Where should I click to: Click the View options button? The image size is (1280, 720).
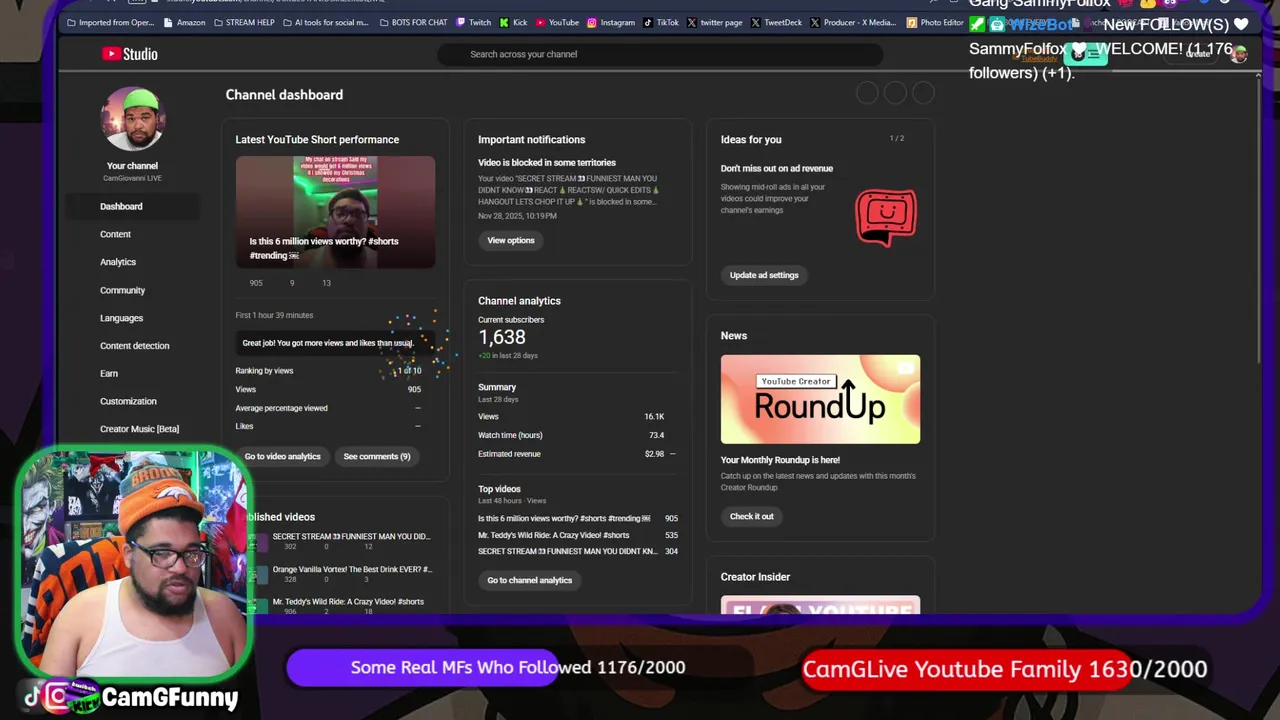[x=511, y=240]
